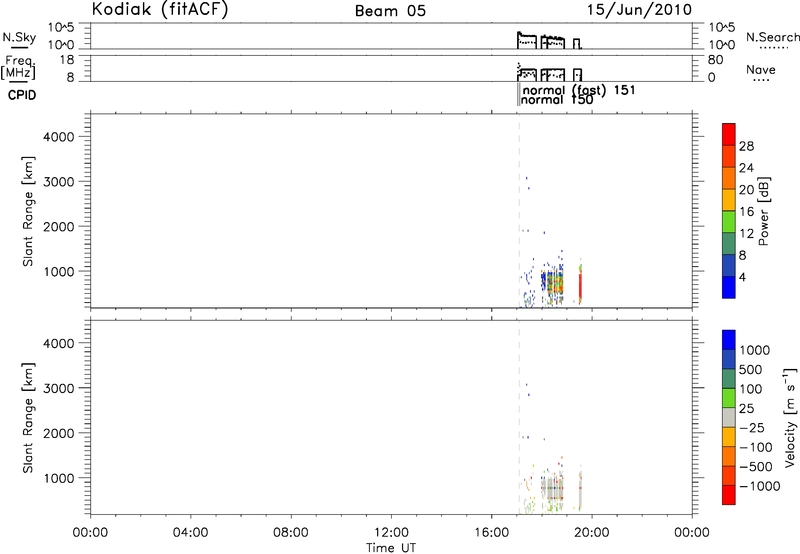
Task: Click the blue top segment of Velocity color bar
Action: click(x=729, y=340)
